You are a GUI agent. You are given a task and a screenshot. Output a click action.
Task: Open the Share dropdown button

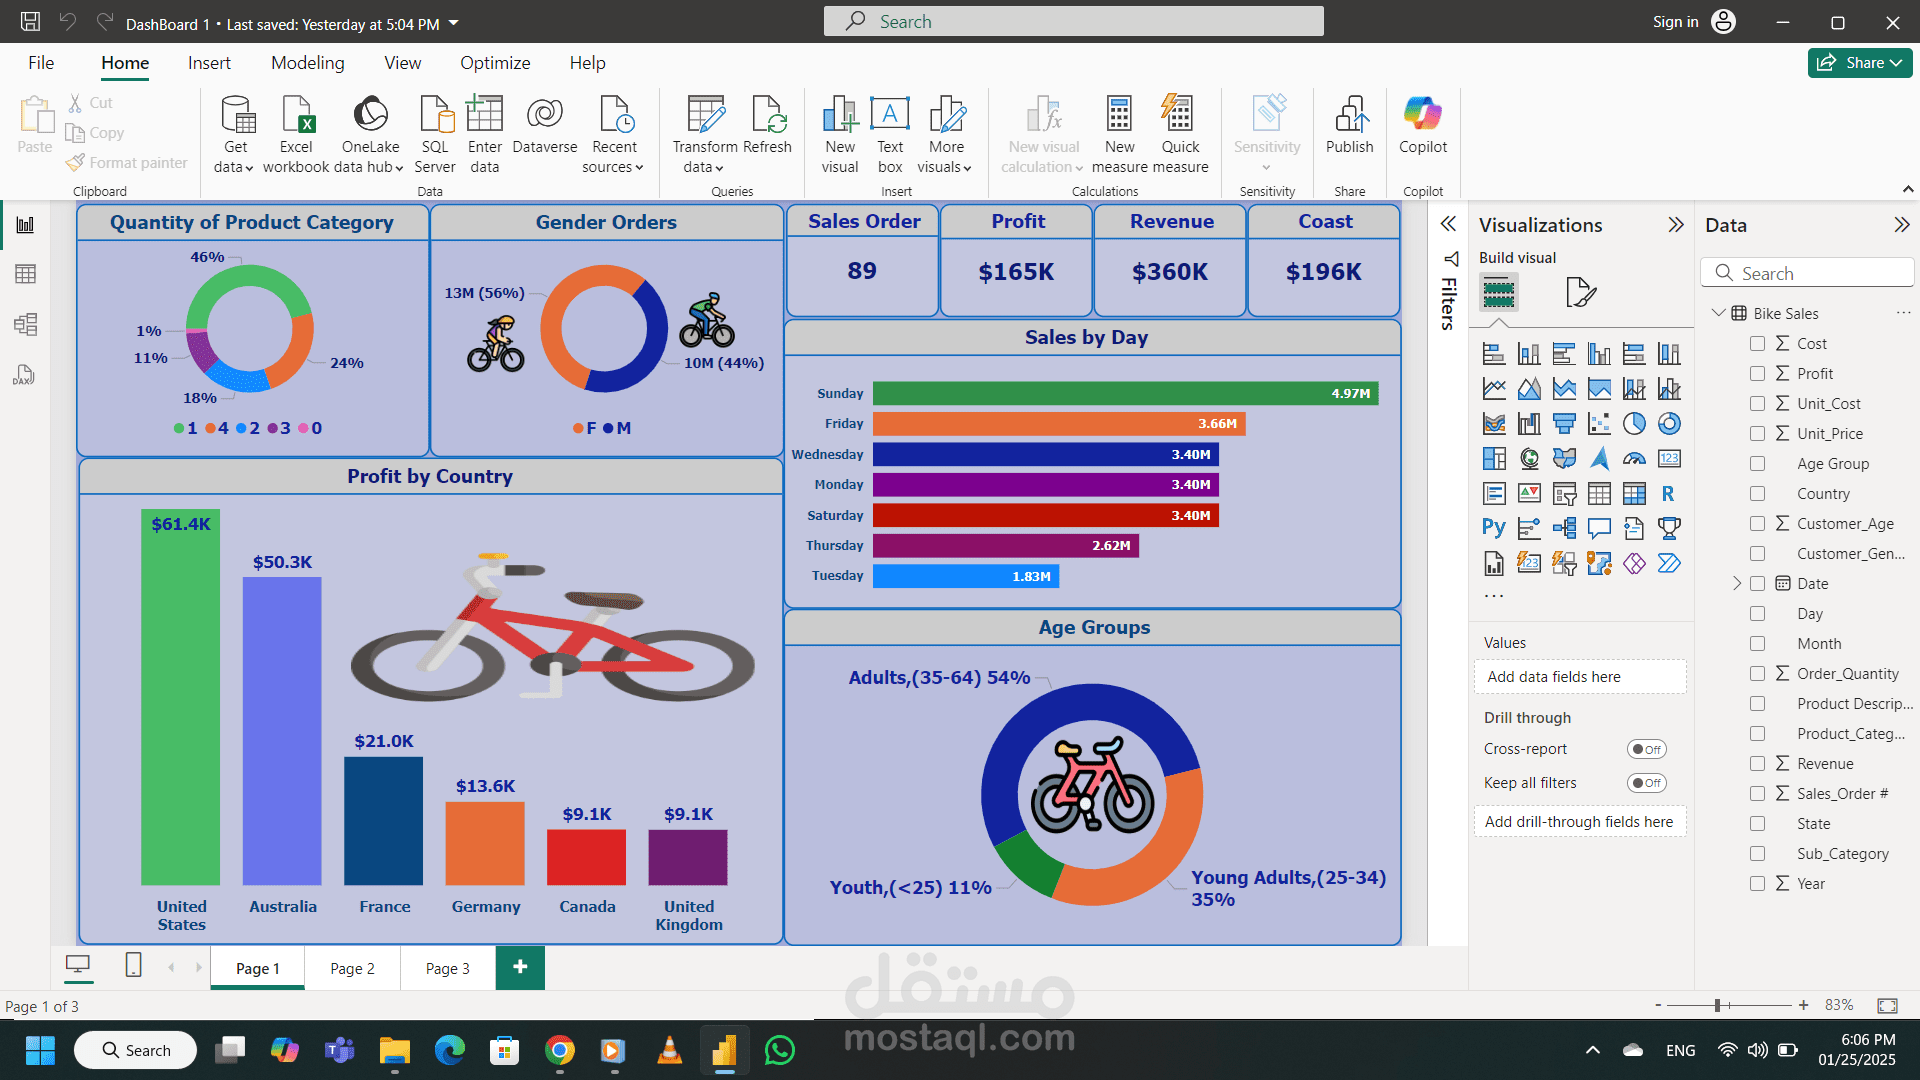point(1860,62)
